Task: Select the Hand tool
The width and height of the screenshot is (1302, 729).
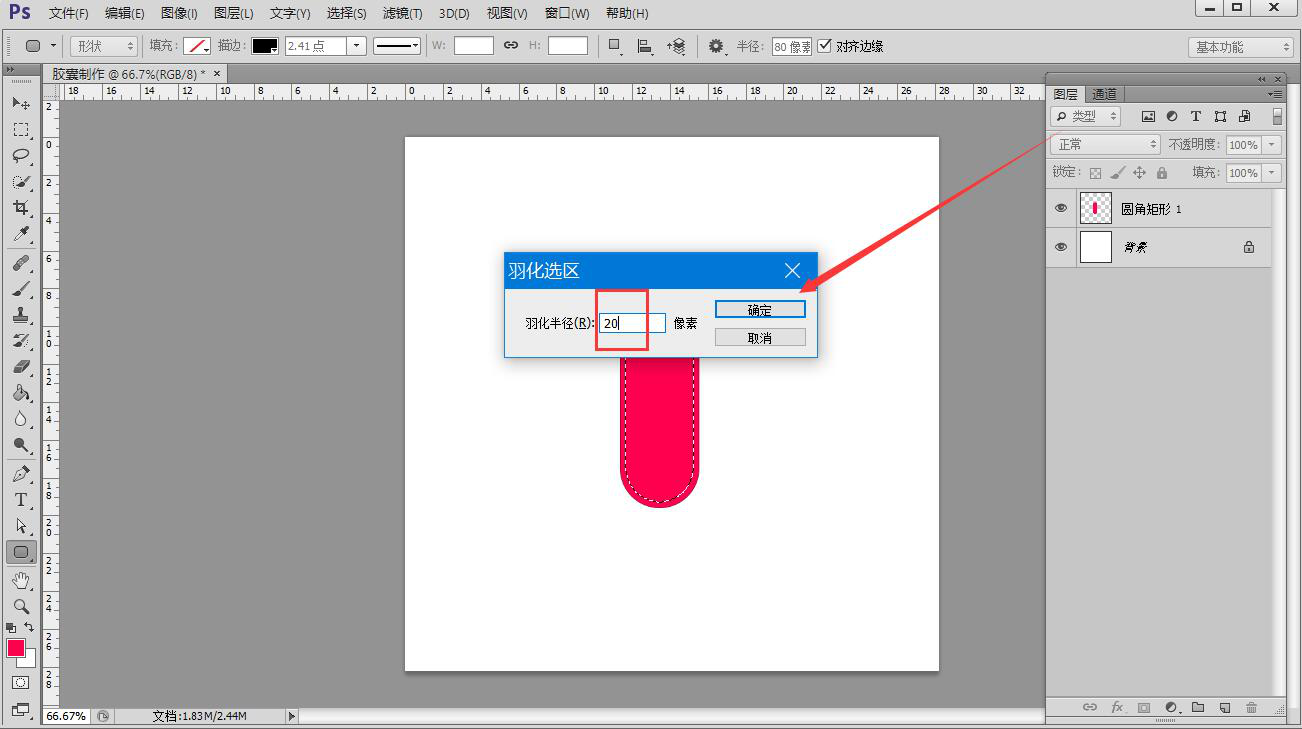Action: (x=20, y=580)
